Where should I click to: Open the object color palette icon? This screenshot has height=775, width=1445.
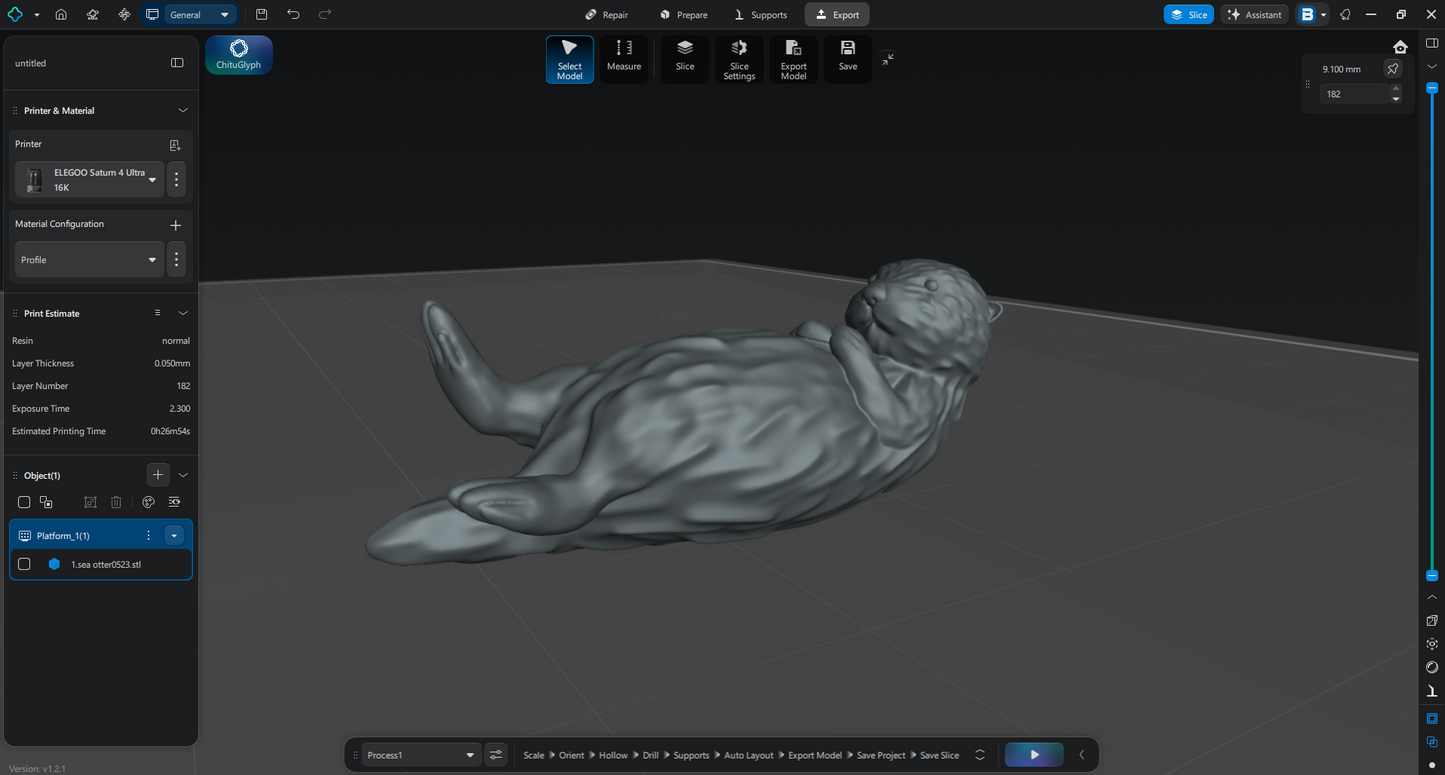point(149,502)
